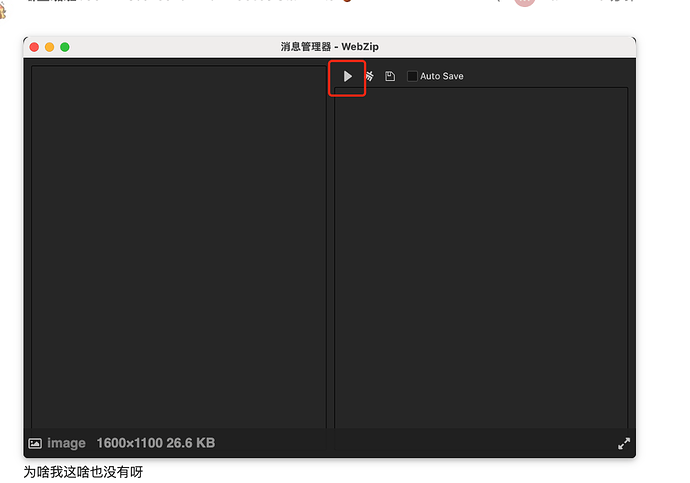Click the play/run triangle button
This screenshot has height=483, width=690.
click(348, 77)
